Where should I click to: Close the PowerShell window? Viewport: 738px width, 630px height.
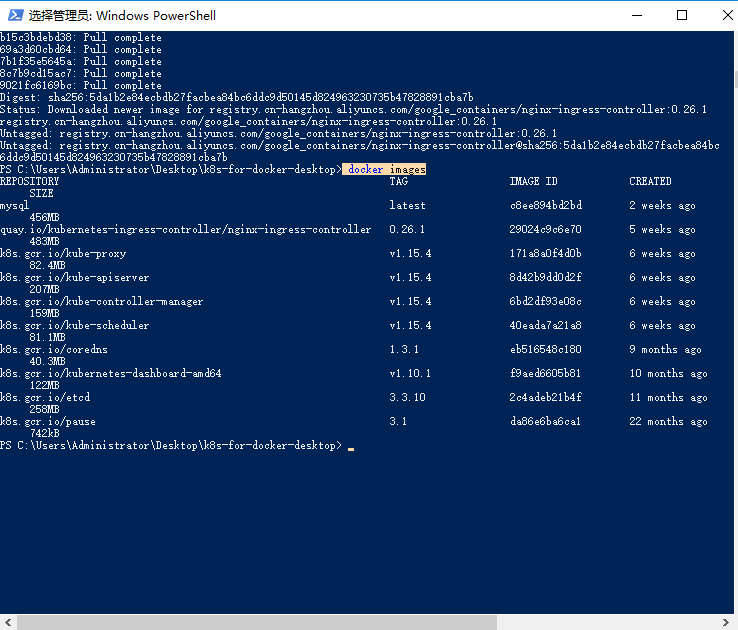coord(727,16)
